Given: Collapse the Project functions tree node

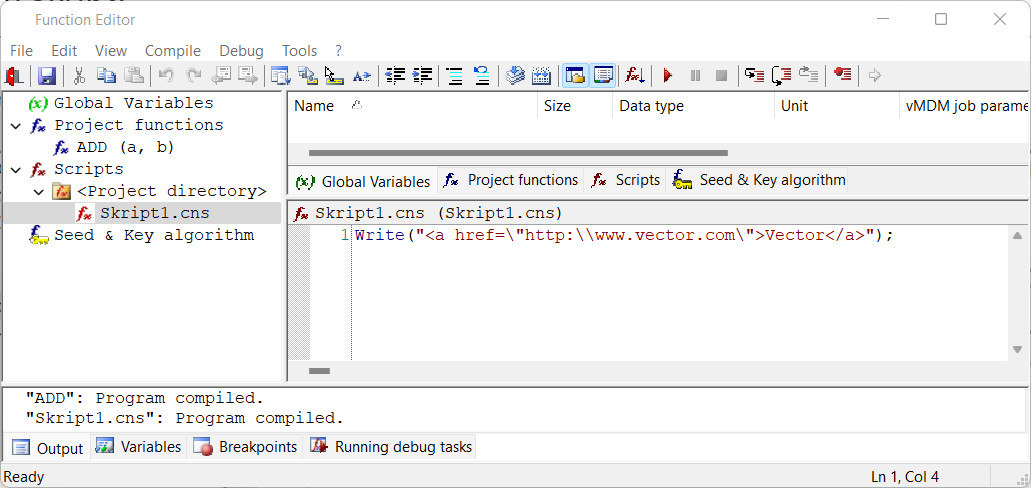Looking at the screenshot, I should [x=16, y=126].
